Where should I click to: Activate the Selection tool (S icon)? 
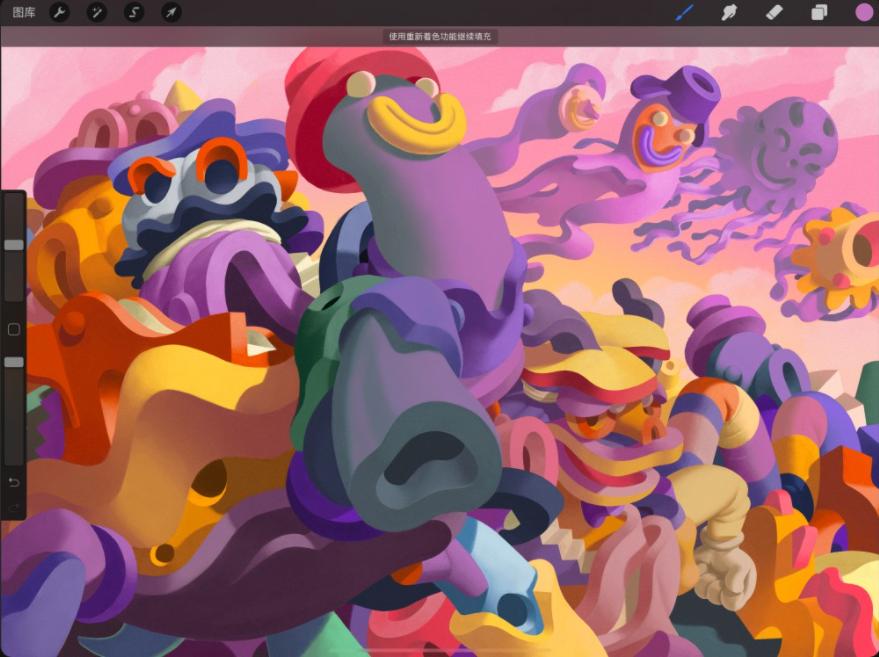coord(134,13)
